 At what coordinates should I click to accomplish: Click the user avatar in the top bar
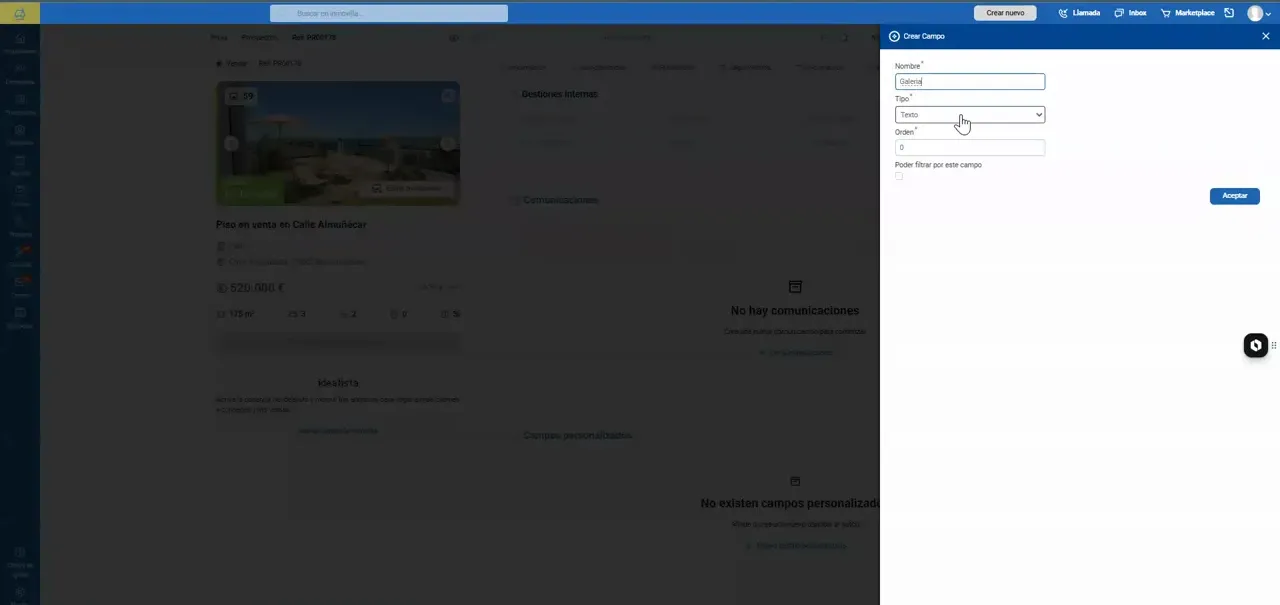tap(1255, 13)
